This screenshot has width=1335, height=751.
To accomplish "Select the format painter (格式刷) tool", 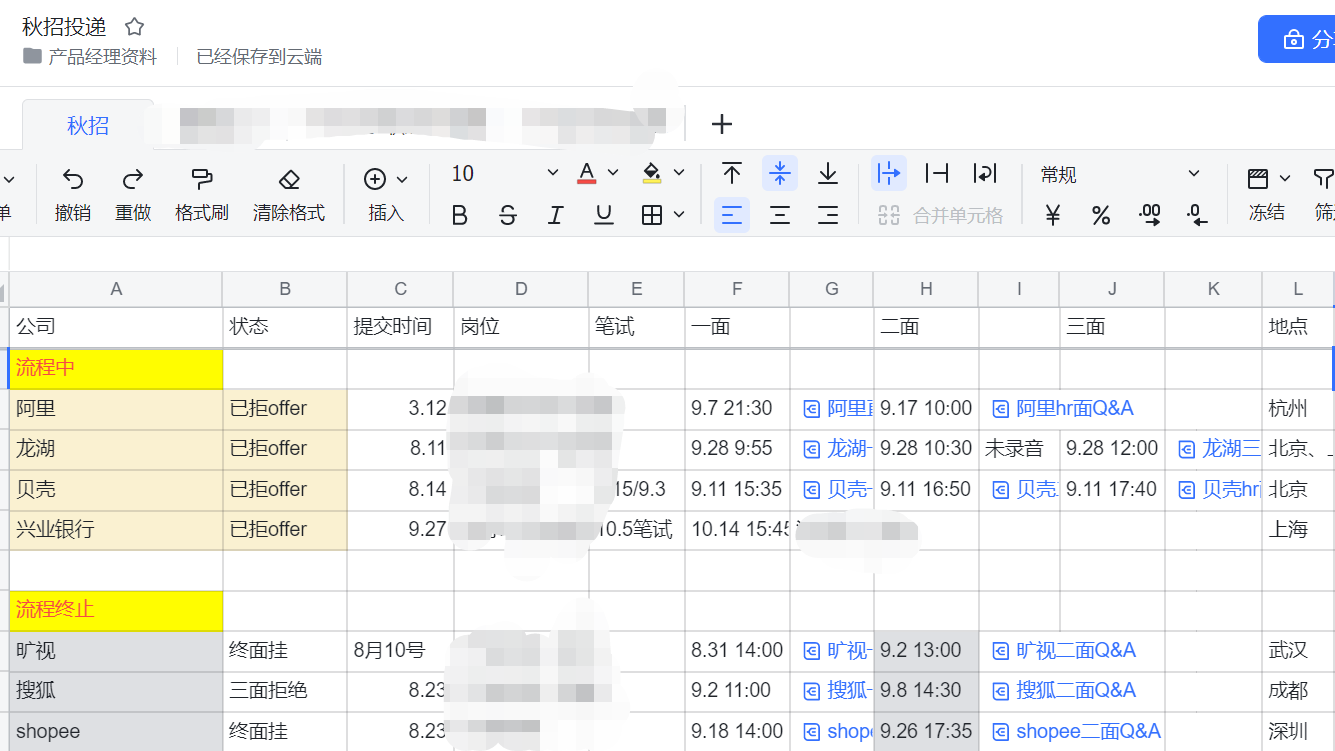I will coord(201,180).
